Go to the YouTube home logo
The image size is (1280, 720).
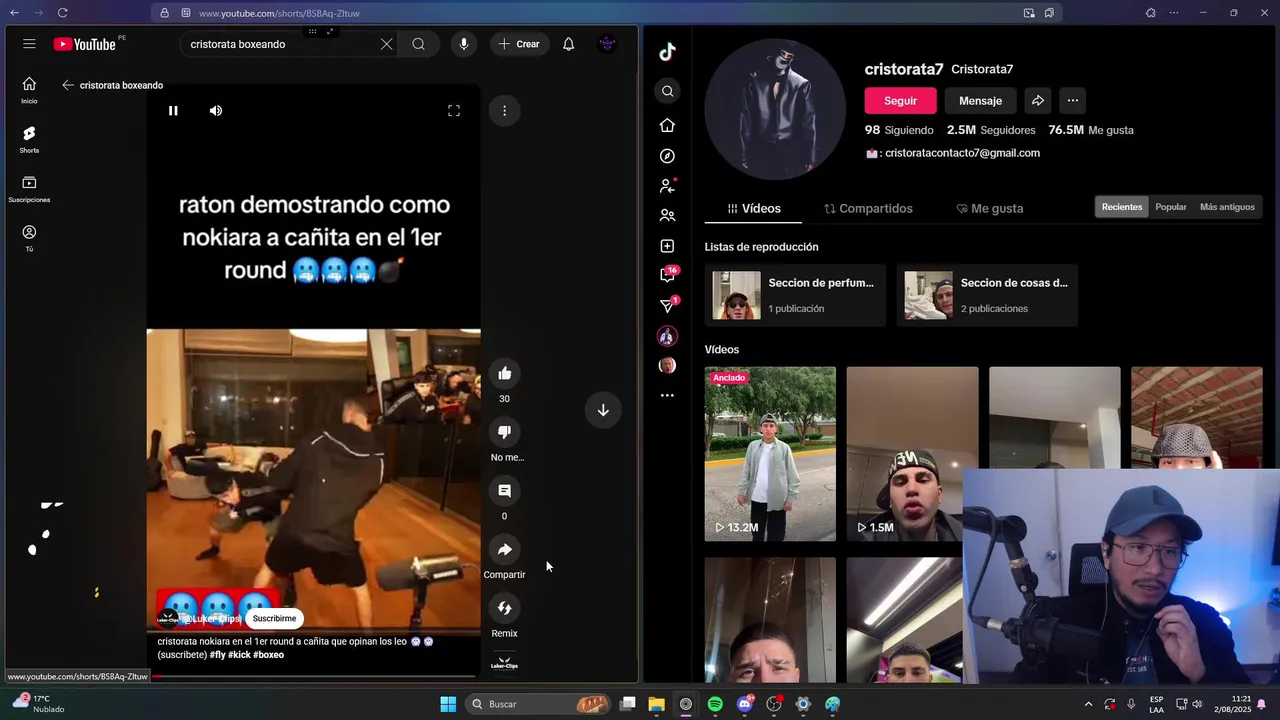pyautogui.click(x=85, y=44)
